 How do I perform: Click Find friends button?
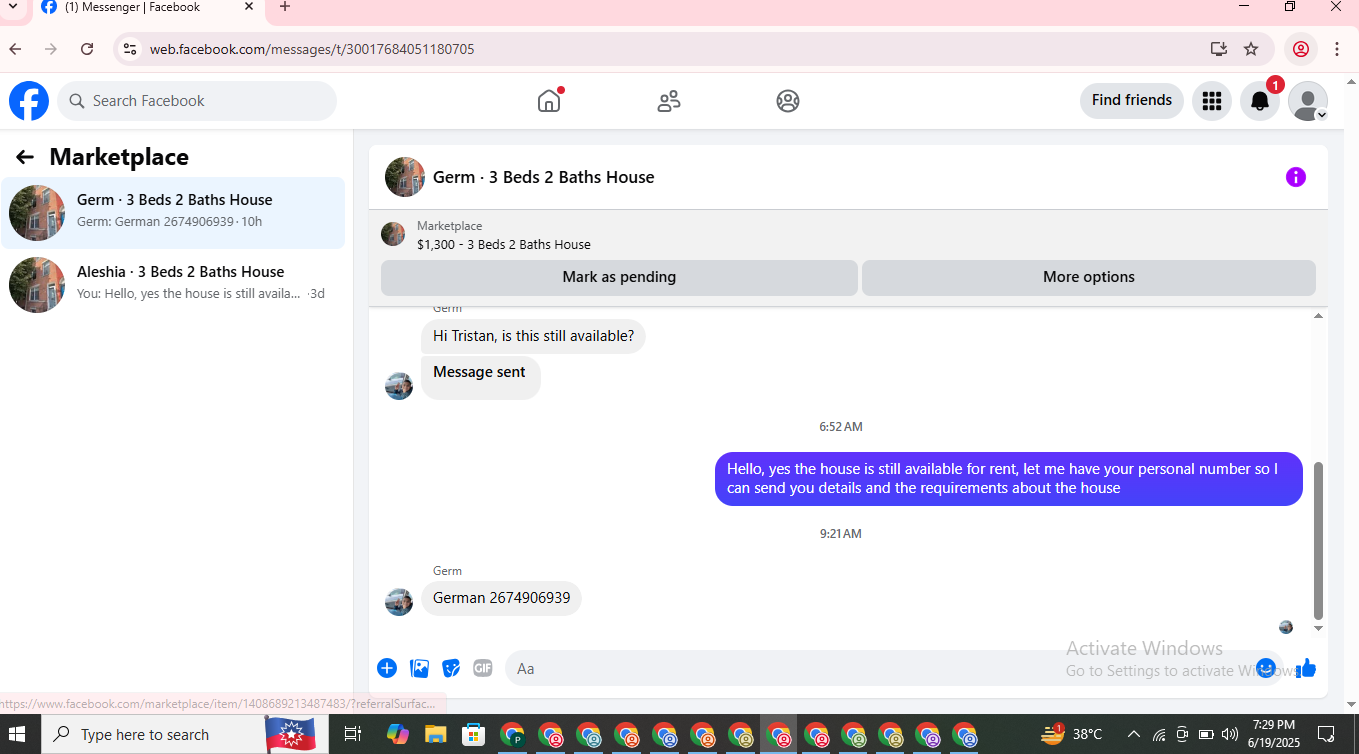click(1132, 101)
